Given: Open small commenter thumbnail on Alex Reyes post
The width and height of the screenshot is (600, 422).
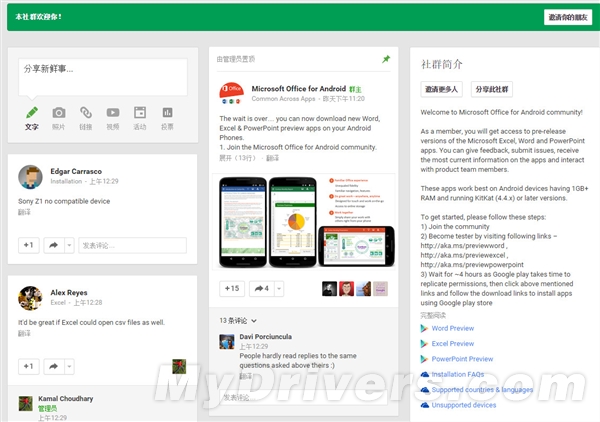Looking at the screenshot, I should tap(179, 367).
